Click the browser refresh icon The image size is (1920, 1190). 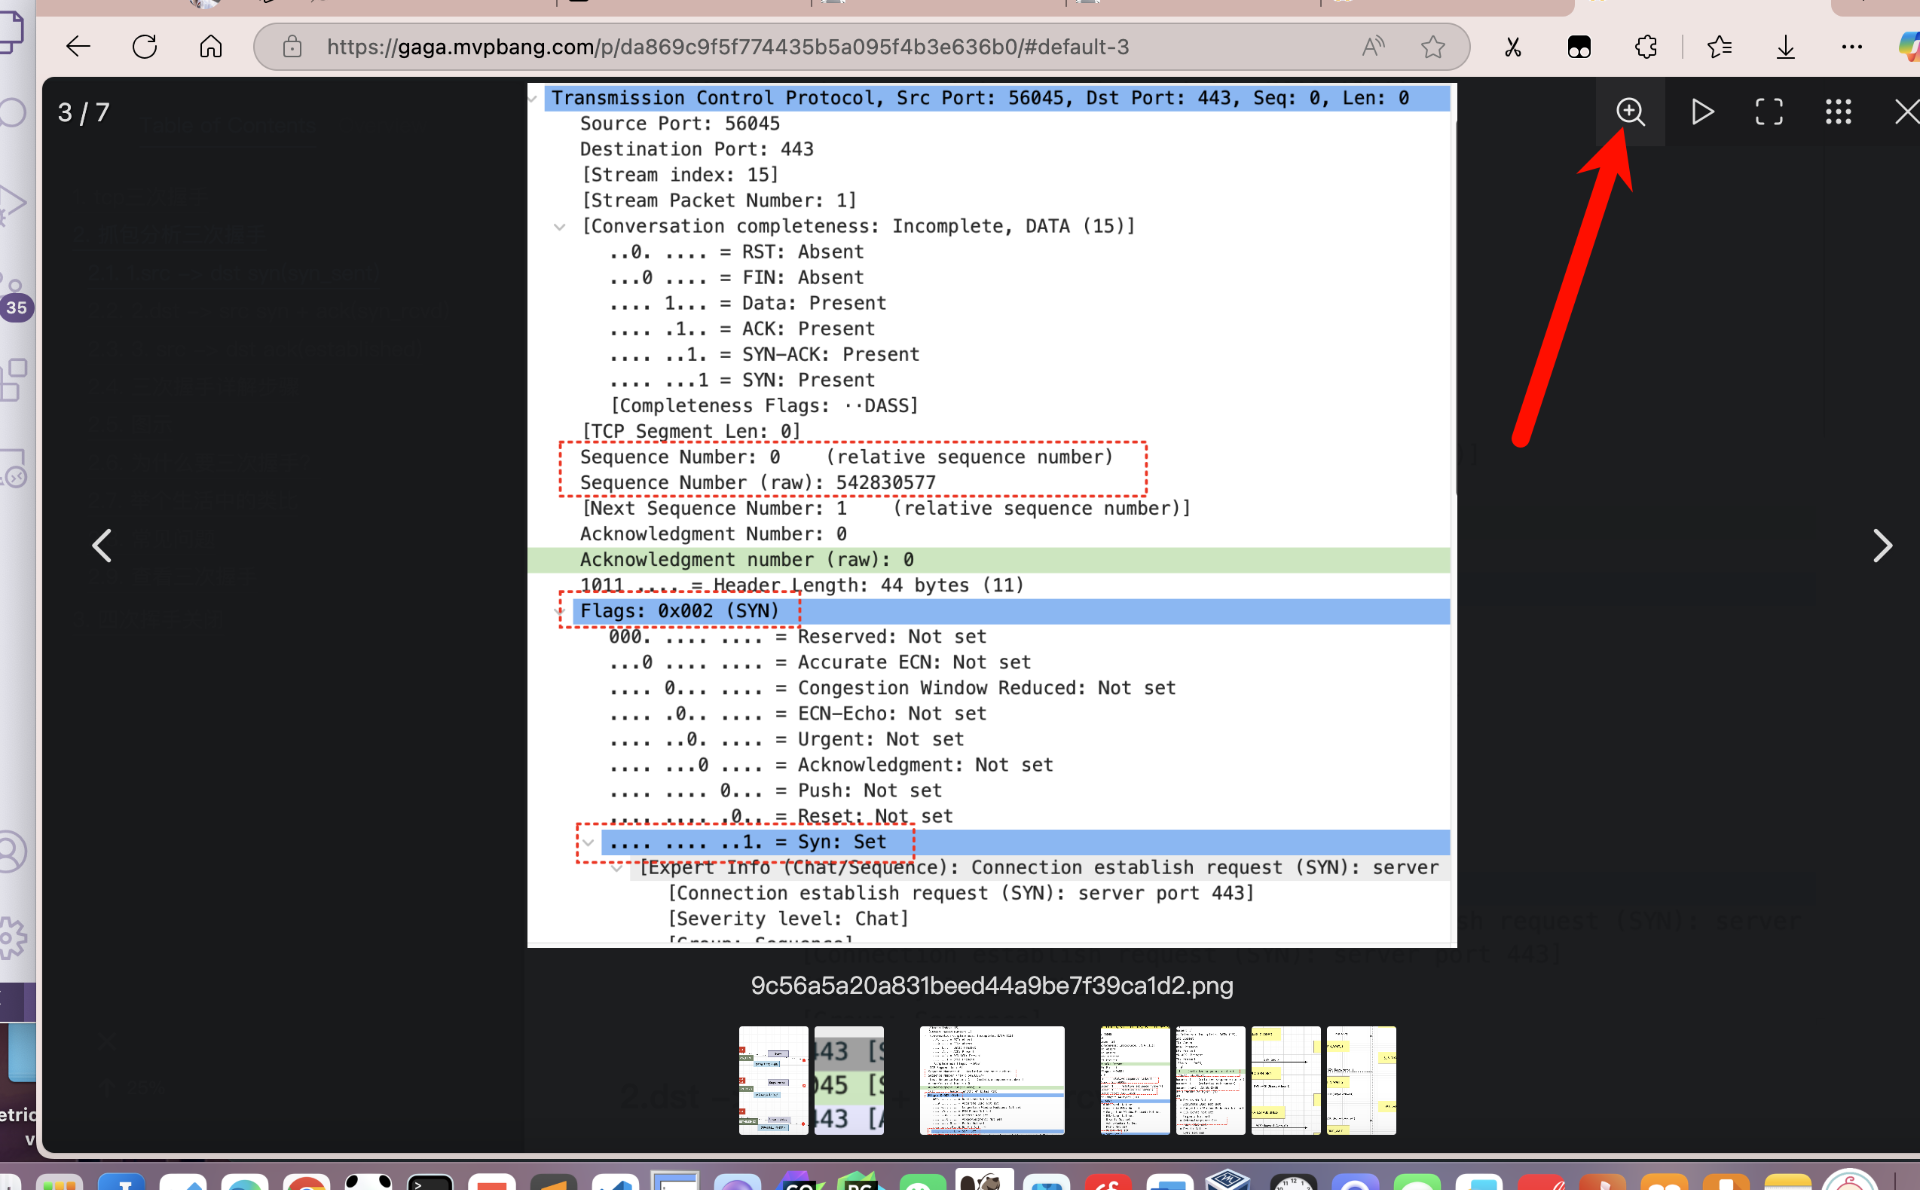pos(145,47)
